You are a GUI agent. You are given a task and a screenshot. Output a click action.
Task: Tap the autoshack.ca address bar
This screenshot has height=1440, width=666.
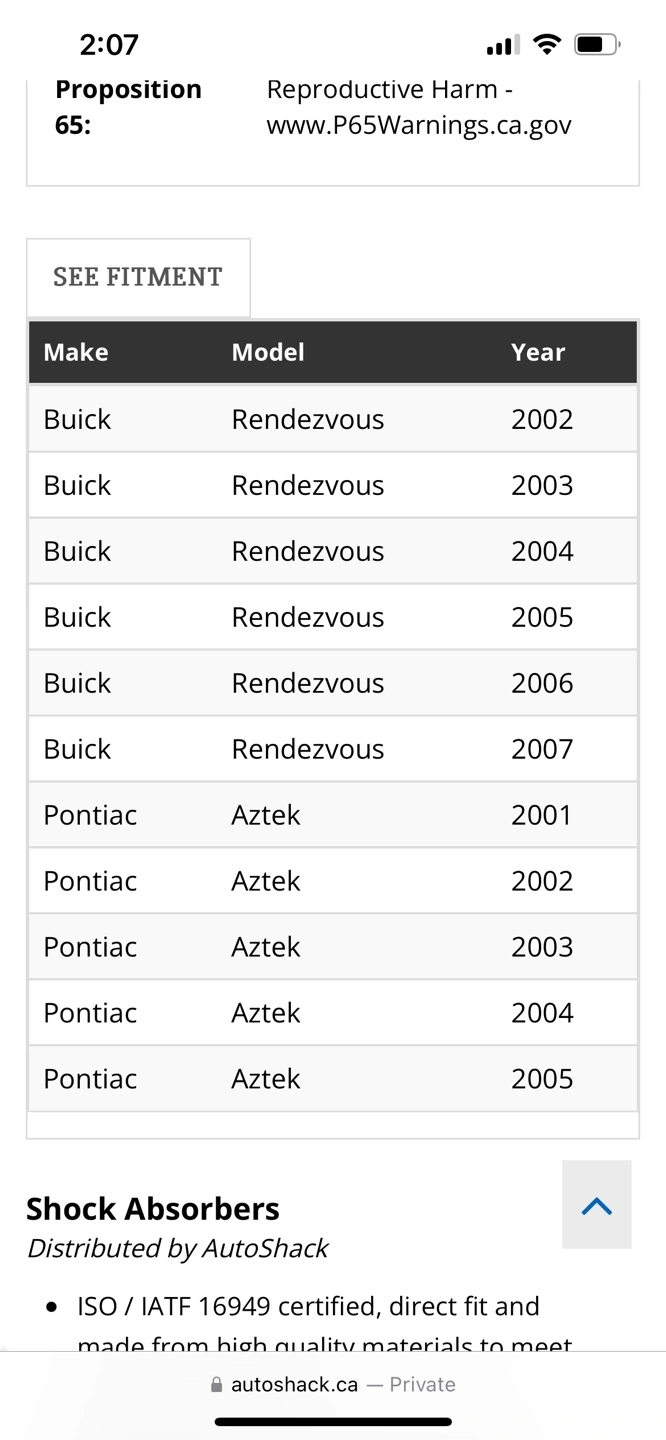pyautogui.click(x=333, y=1385)
